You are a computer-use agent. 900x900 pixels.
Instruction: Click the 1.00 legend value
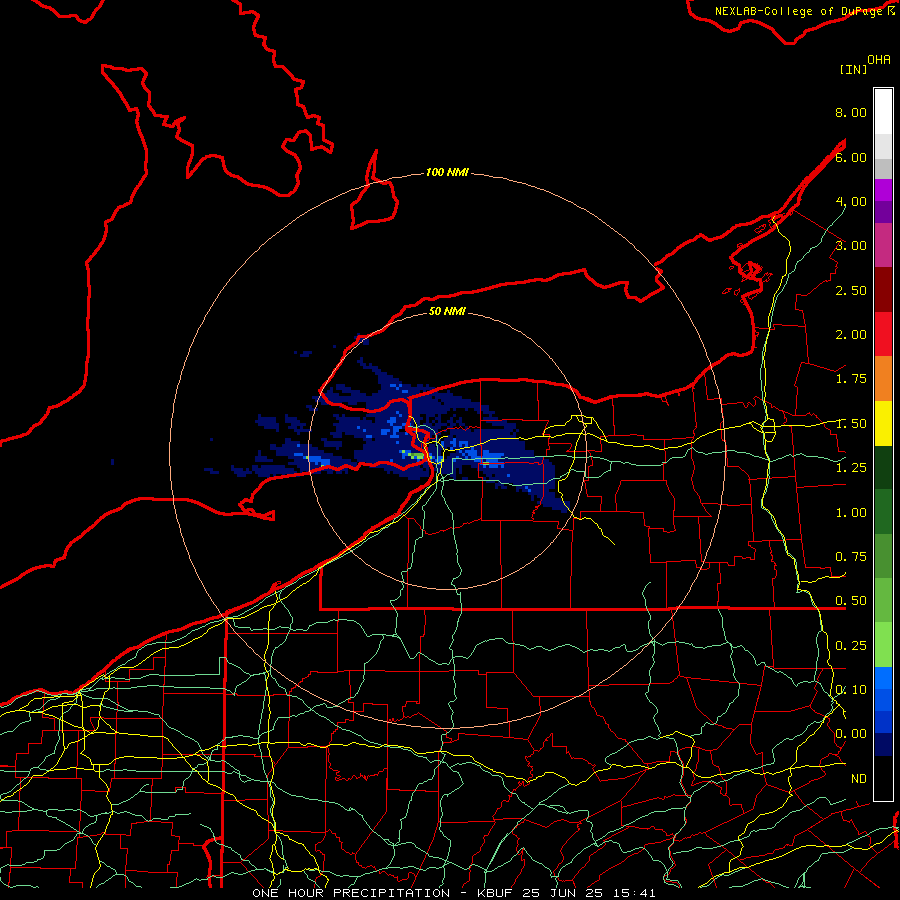pyautogui.click(x=850, y=513)
